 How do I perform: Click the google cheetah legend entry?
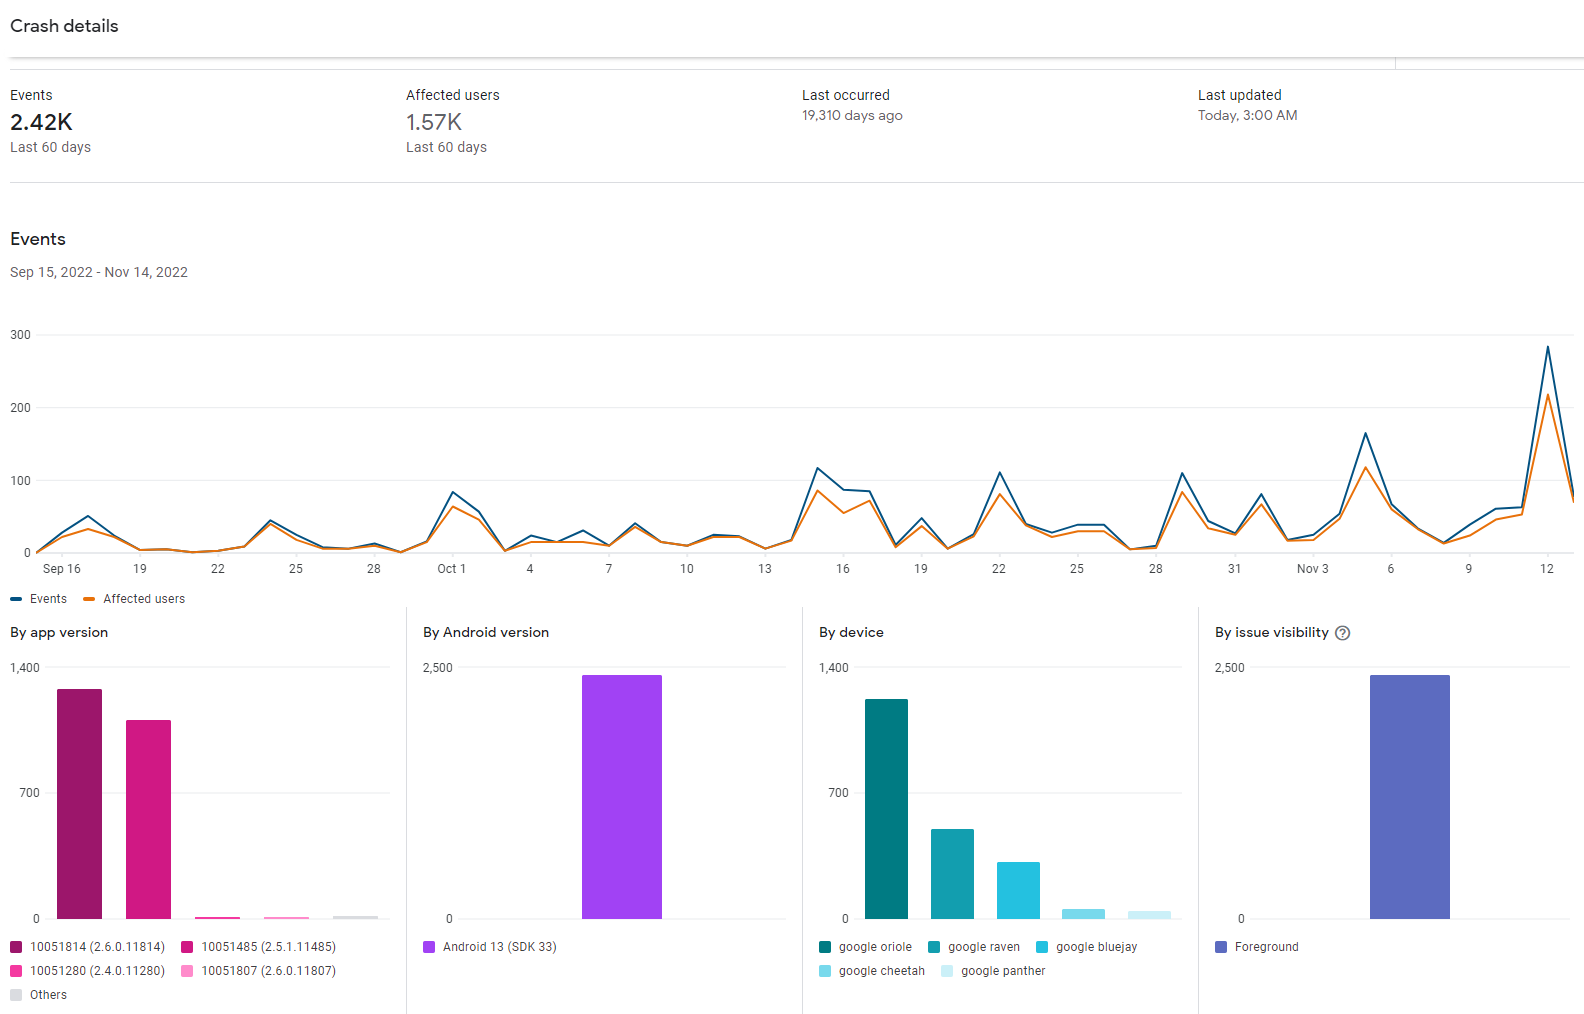click(x=872, y=971)
